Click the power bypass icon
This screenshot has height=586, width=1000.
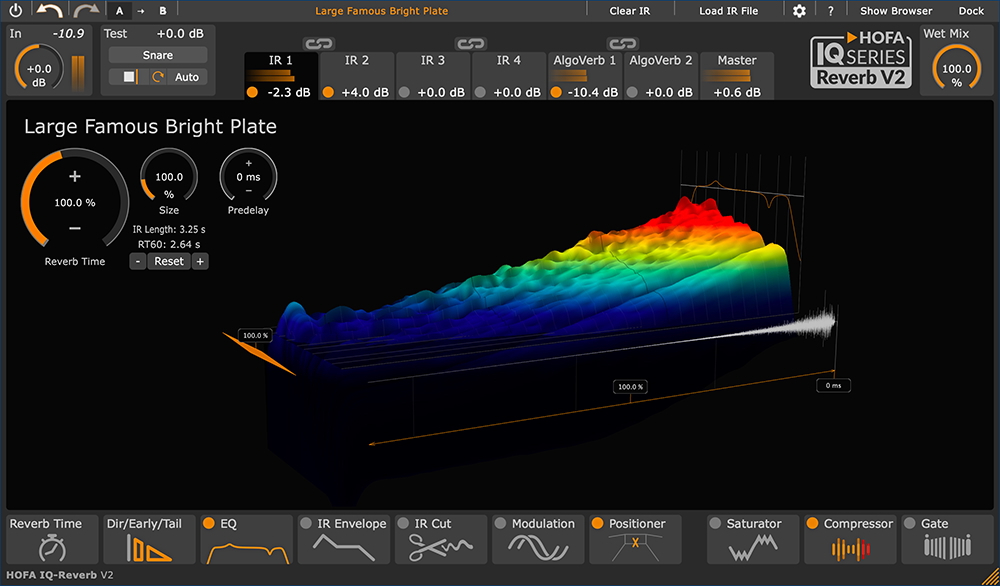(15, 11)
